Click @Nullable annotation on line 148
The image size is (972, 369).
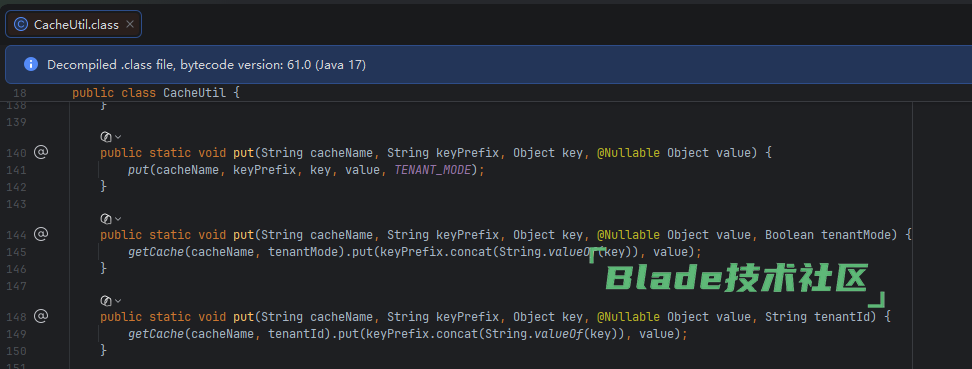[x=628, y=317]
